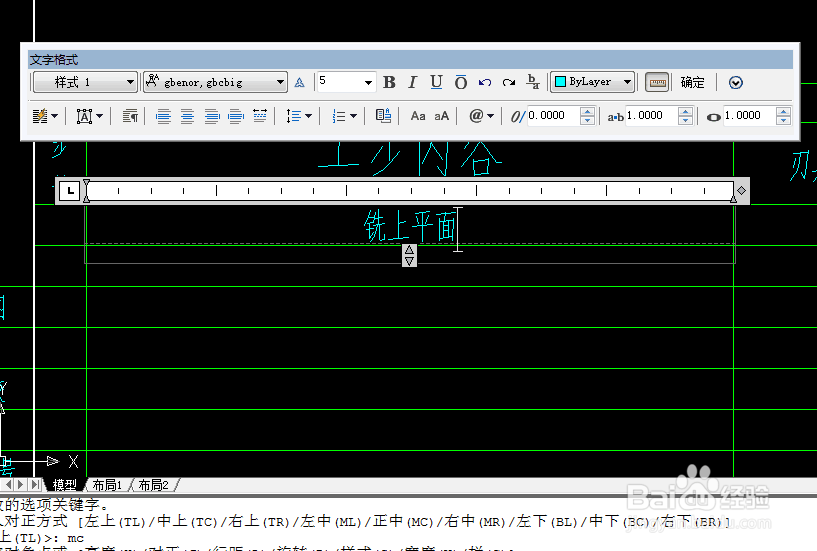Viewport: 817px width, 551px height.
Task: Click the 文字格式 toolbar title bar
Action: [x=411, y=59]
